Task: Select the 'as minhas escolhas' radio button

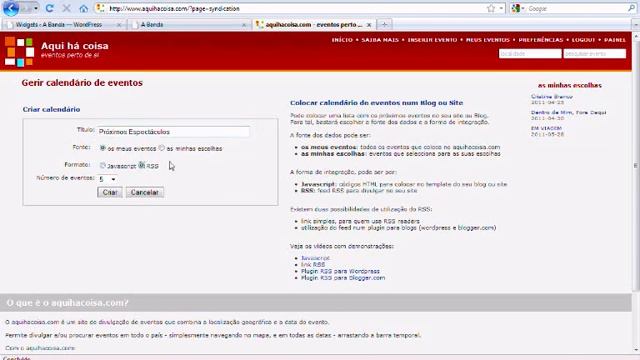Action: click(162, 148)
